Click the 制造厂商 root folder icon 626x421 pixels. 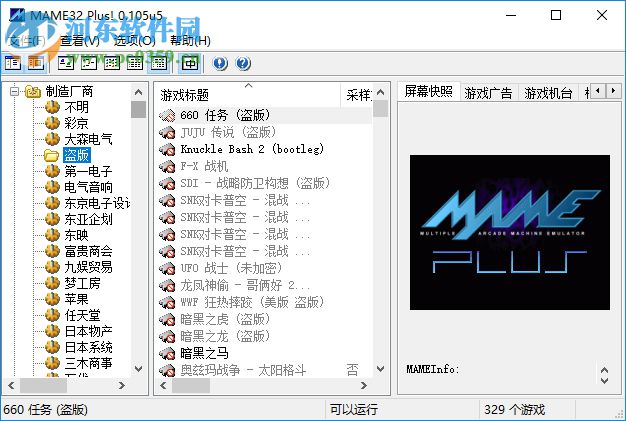(x=33, y=91)
